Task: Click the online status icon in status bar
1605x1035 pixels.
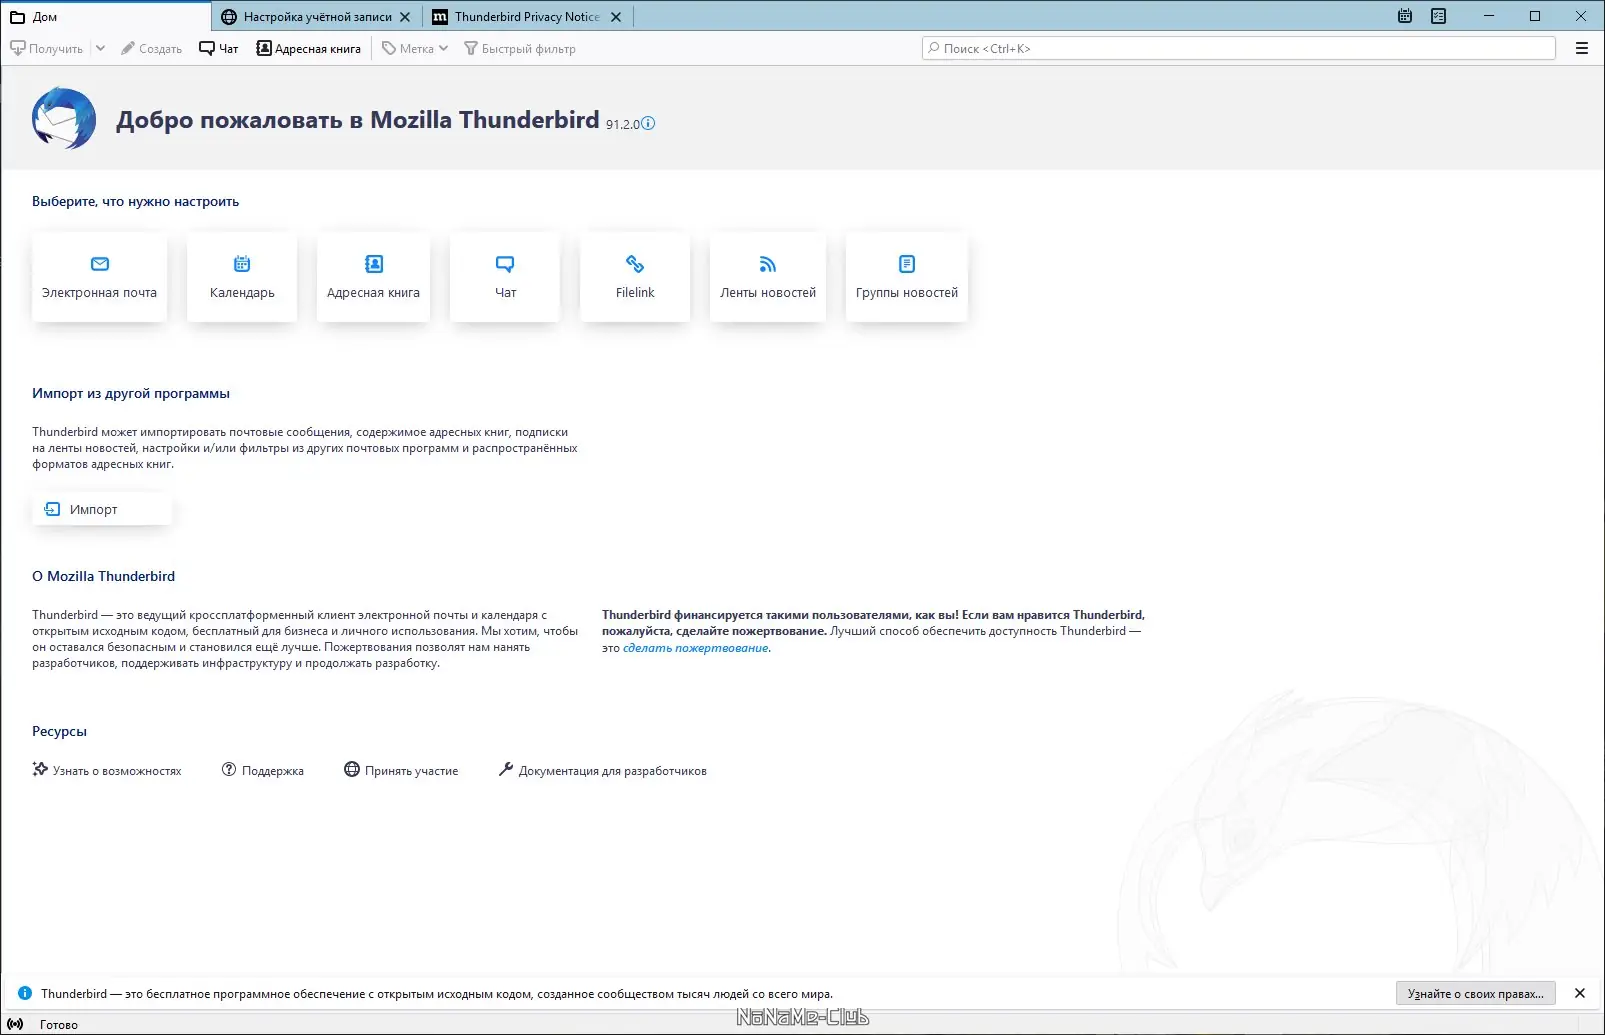Action: [x=15, y=1024]
